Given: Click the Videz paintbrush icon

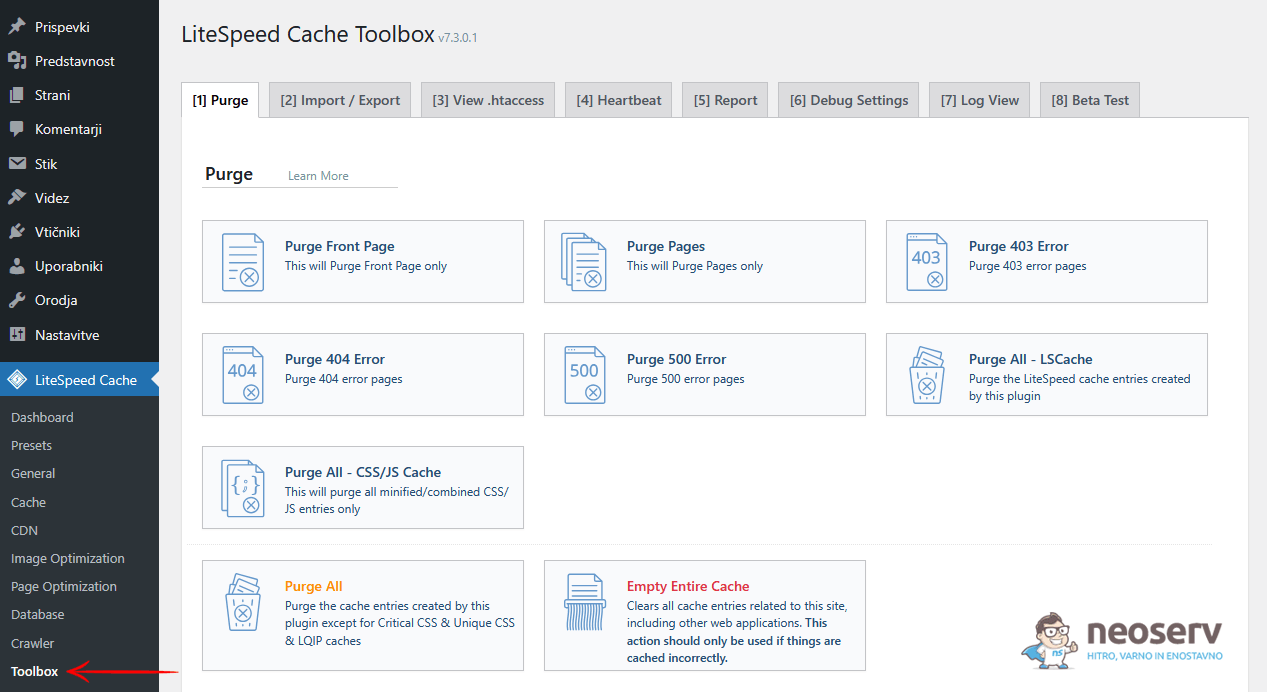Looking at the screenshot, I should tap(17, 198).
